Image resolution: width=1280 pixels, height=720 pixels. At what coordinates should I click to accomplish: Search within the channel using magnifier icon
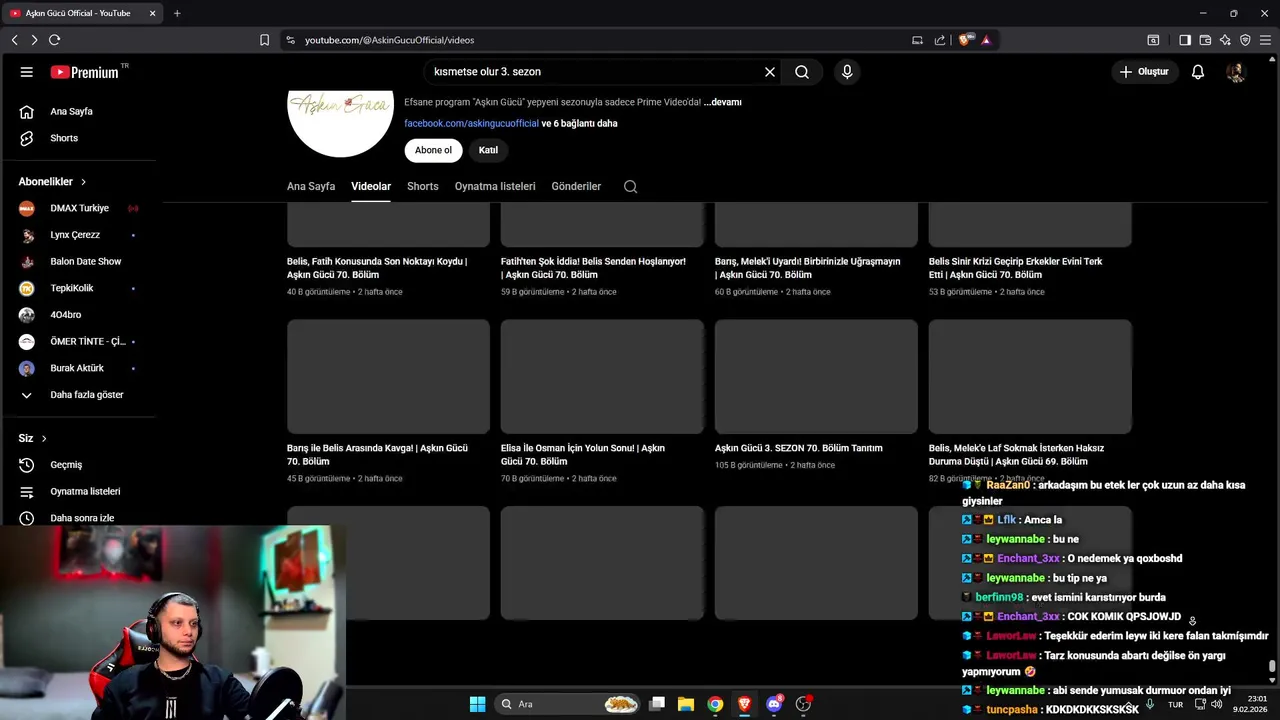630,186
